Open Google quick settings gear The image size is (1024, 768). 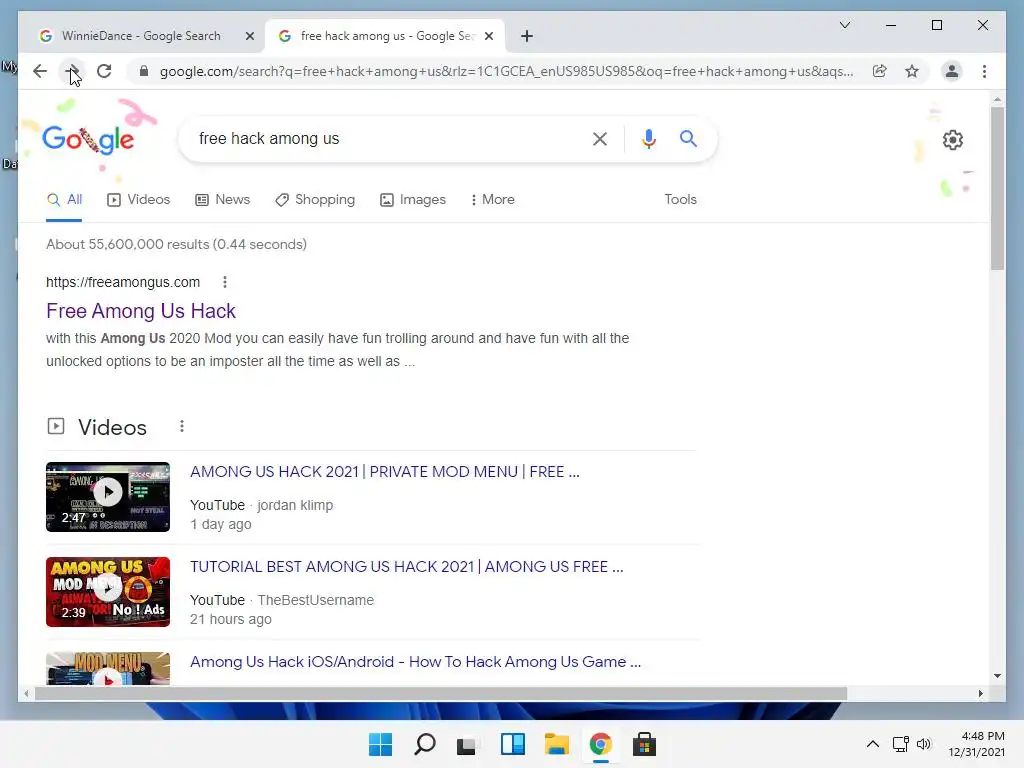coord(952,140)
